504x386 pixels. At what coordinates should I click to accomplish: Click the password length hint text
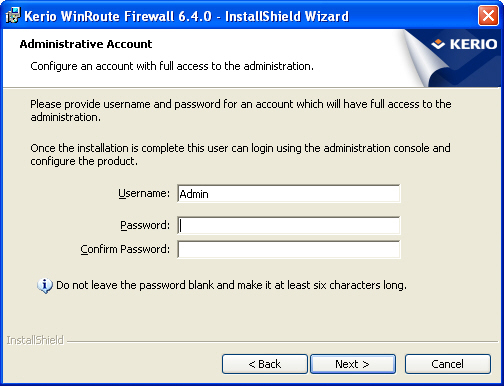tap(231, 285)
